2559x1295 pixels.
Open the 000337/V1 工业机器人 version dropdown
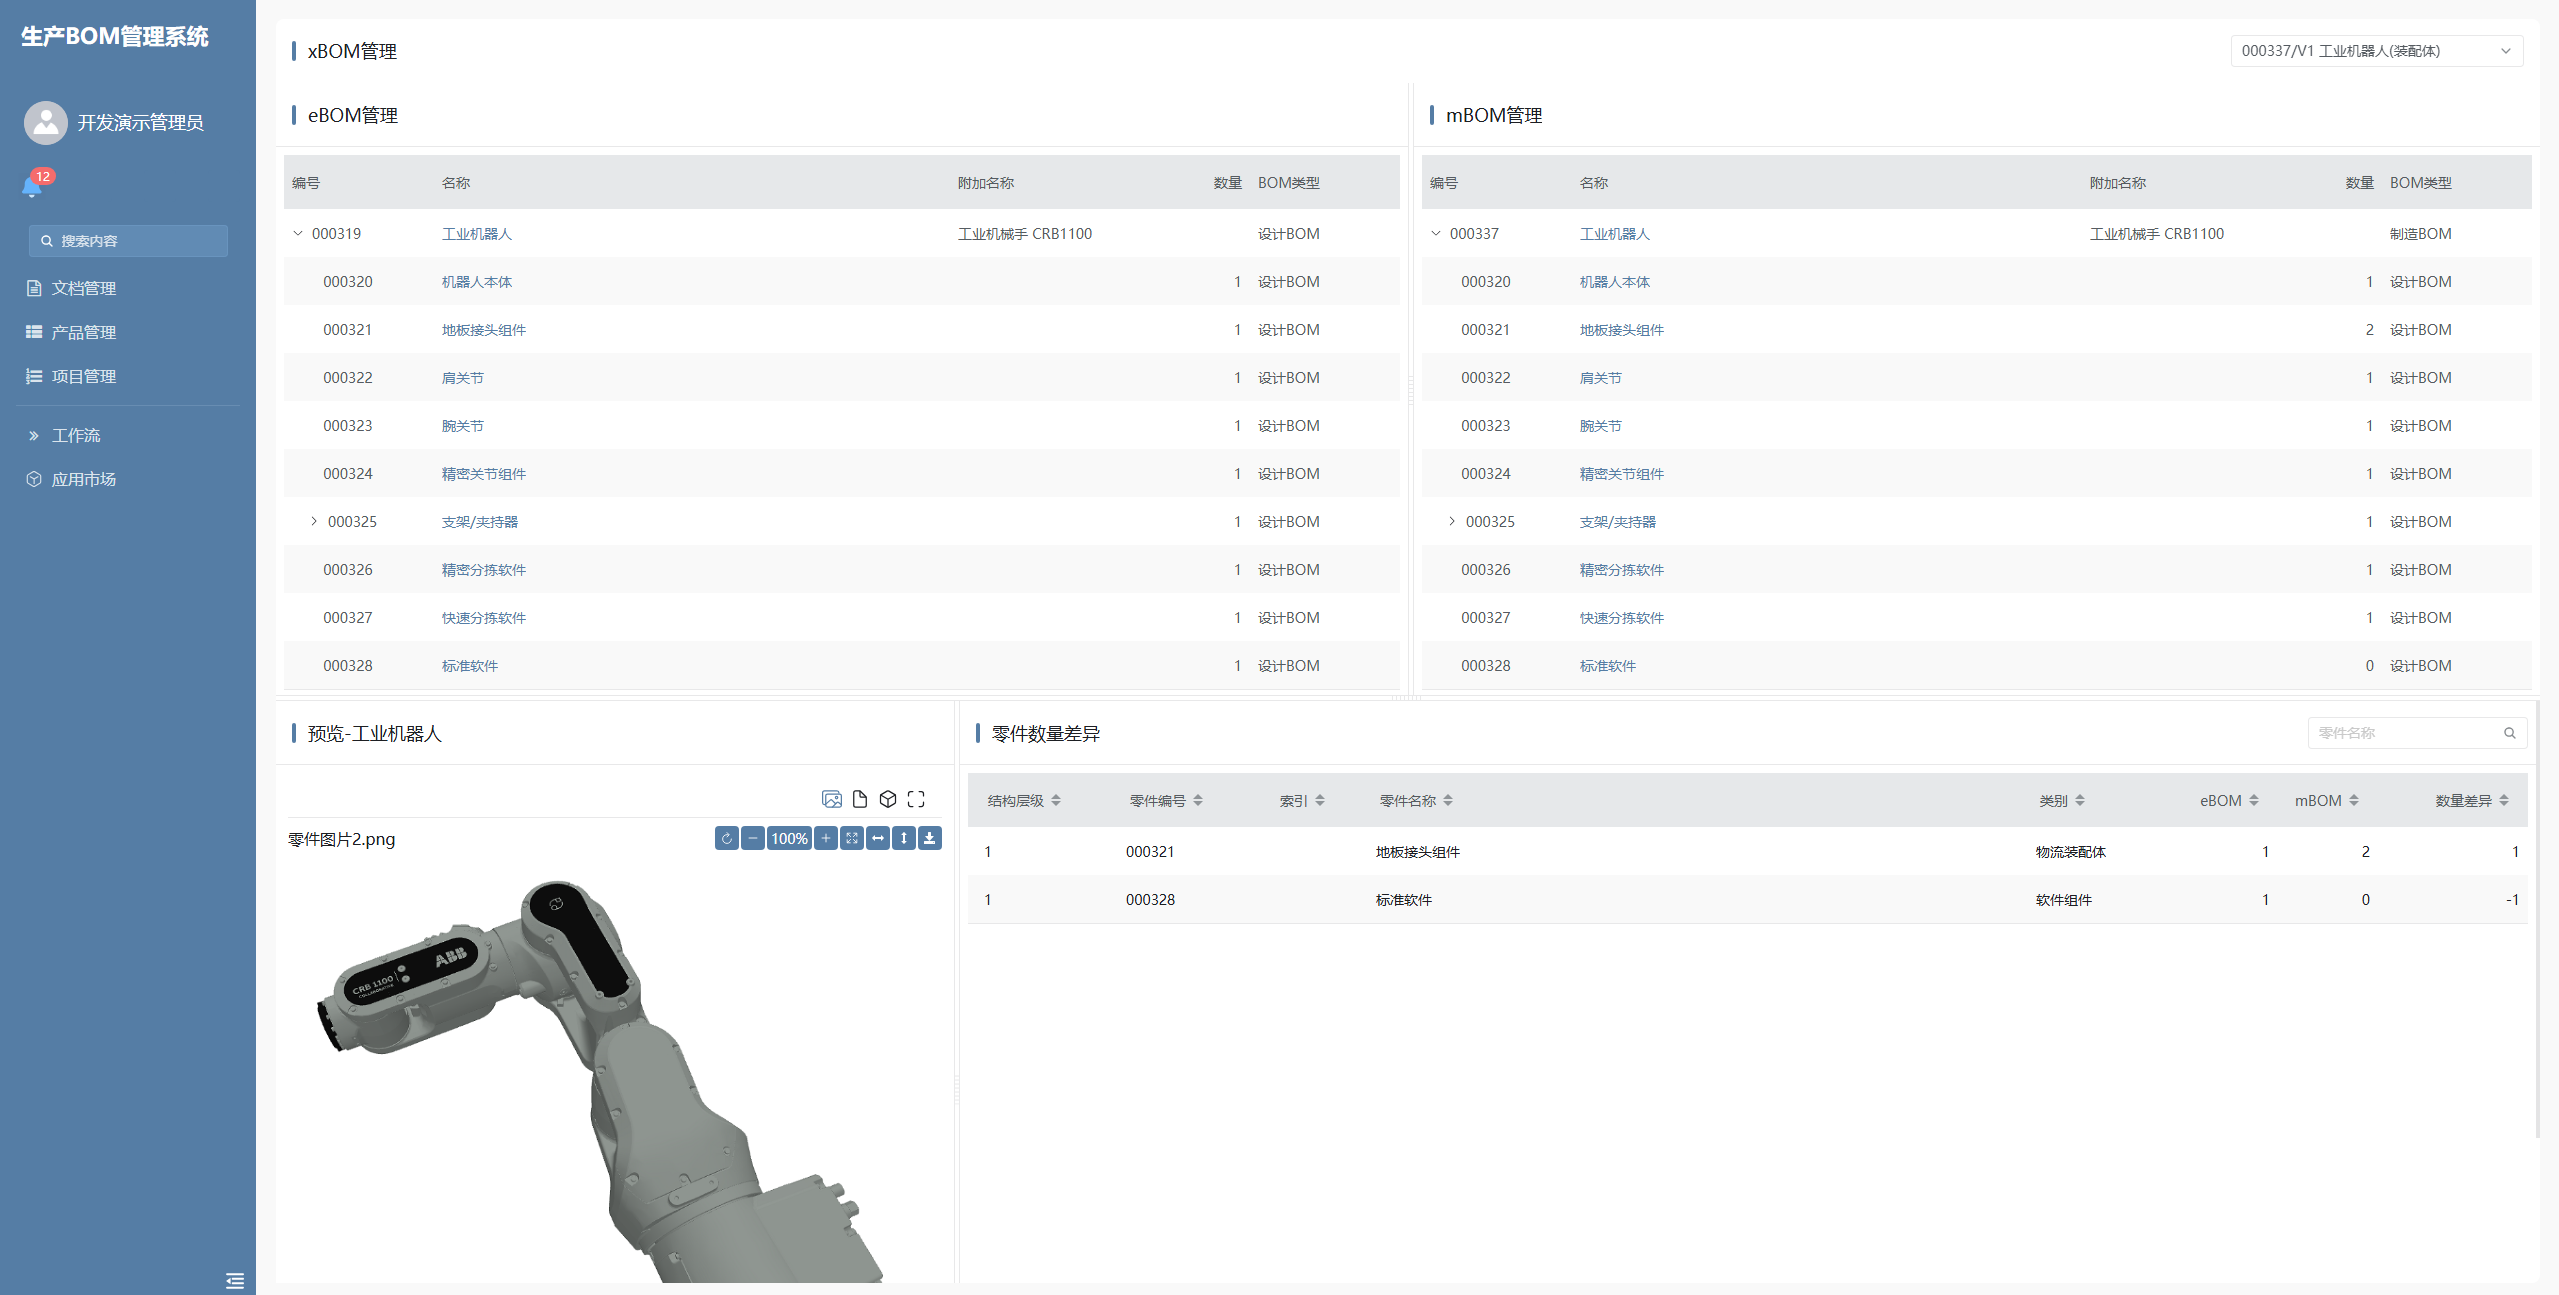tap(2376, 51)
